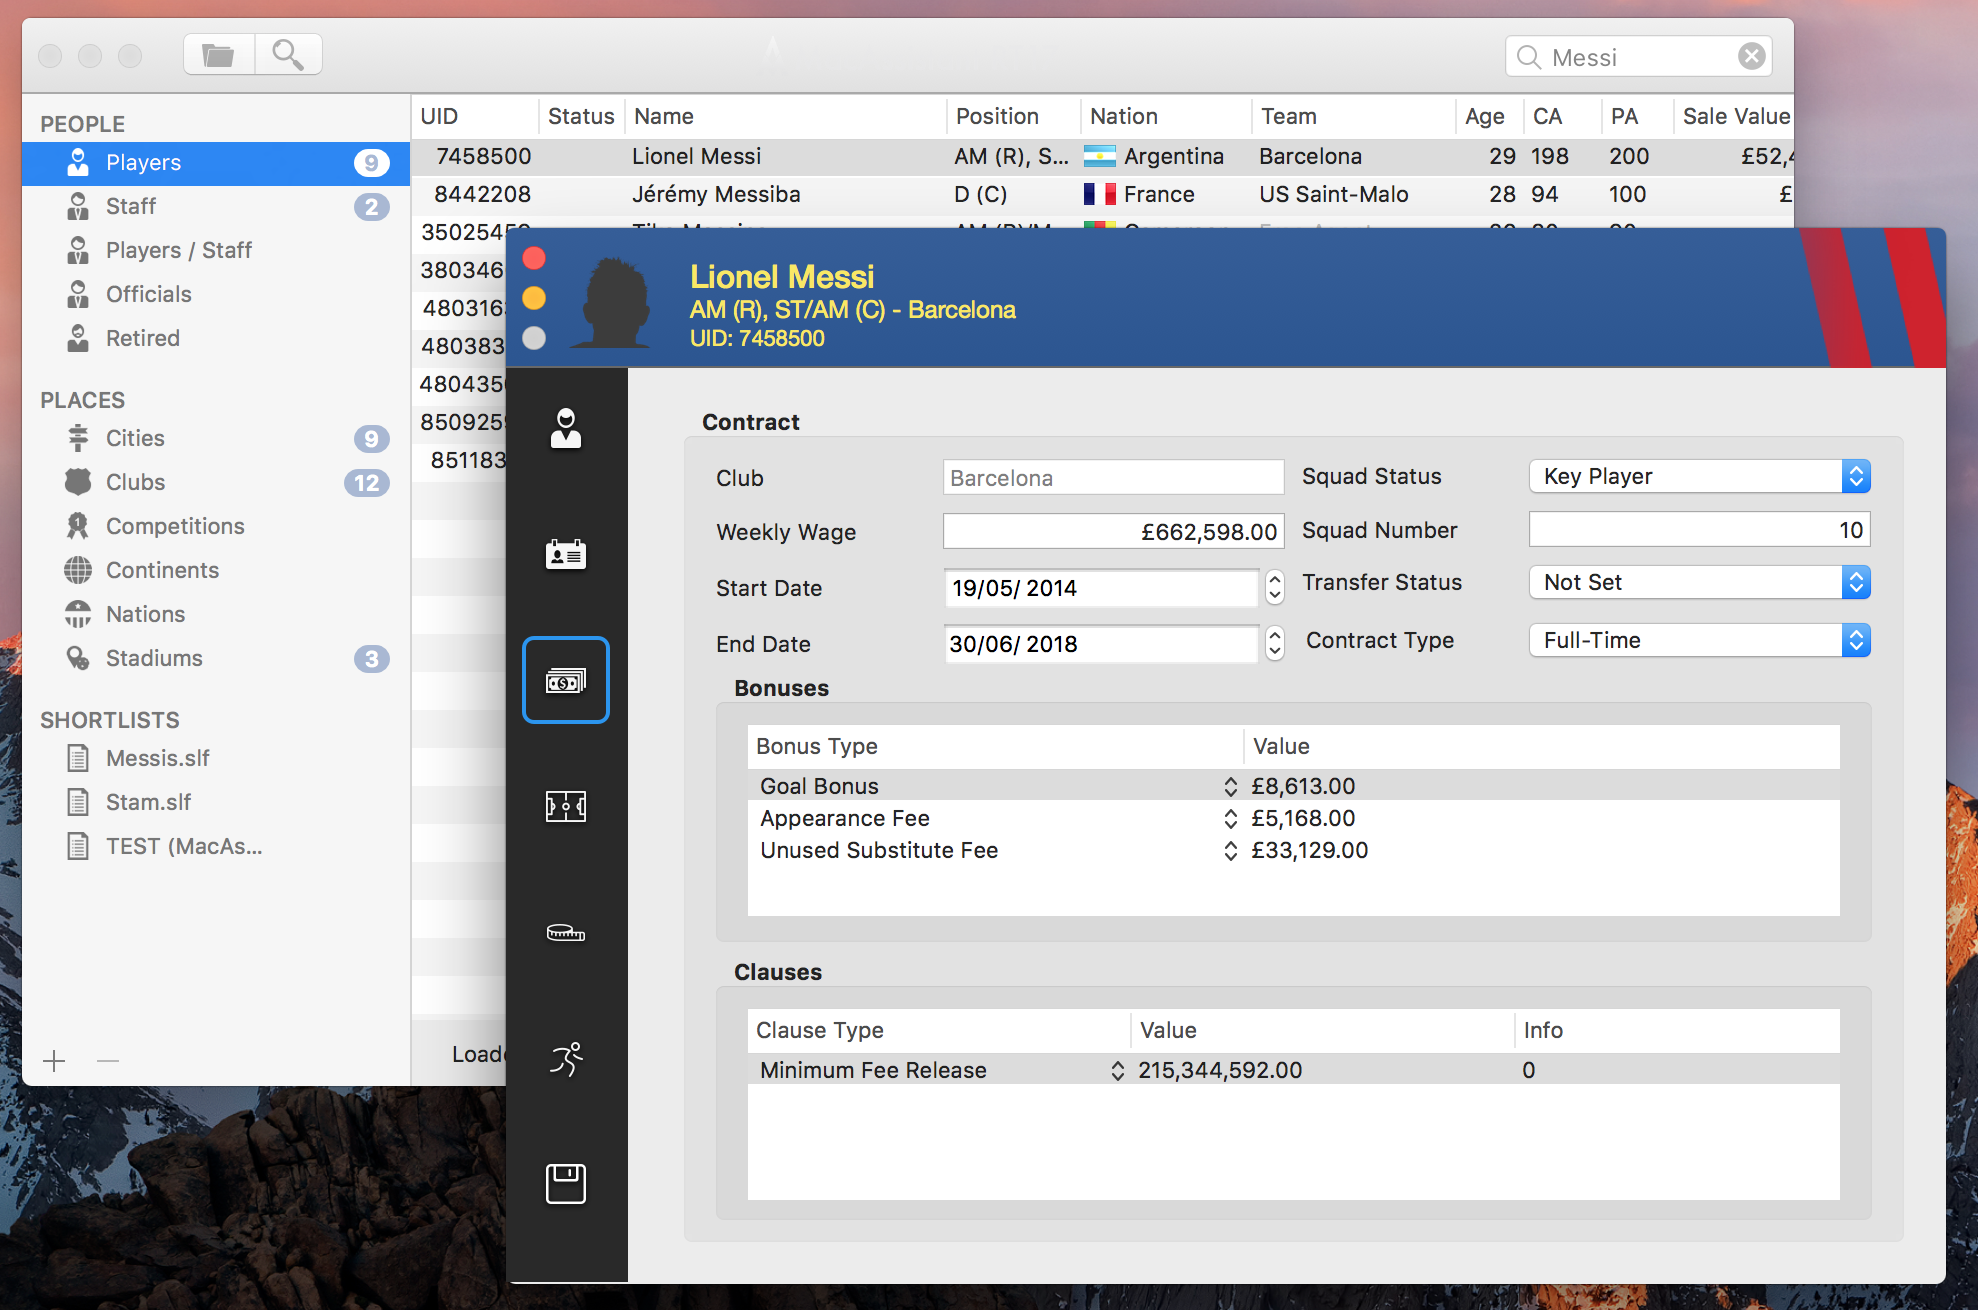Image resolution: width=1978 pixels, height=1310 pixels.
Task: Click the End Date field 30/06/2018
Action: point(1101,644)
